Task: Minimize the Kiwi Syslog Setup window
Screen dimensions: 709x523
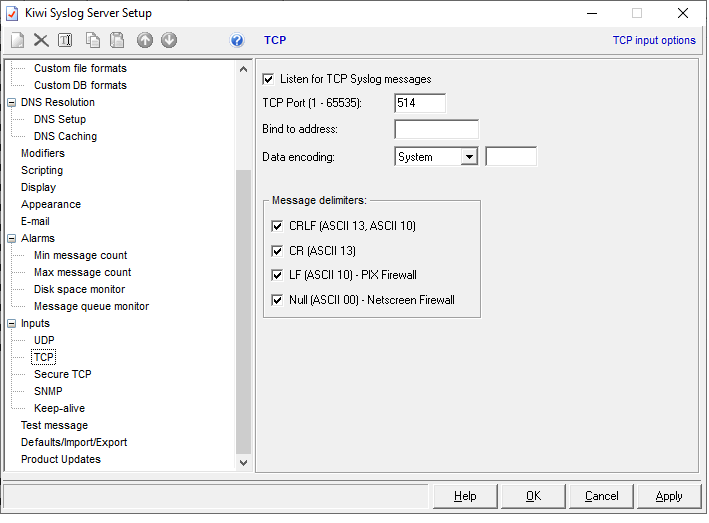Action: [592, 13]
